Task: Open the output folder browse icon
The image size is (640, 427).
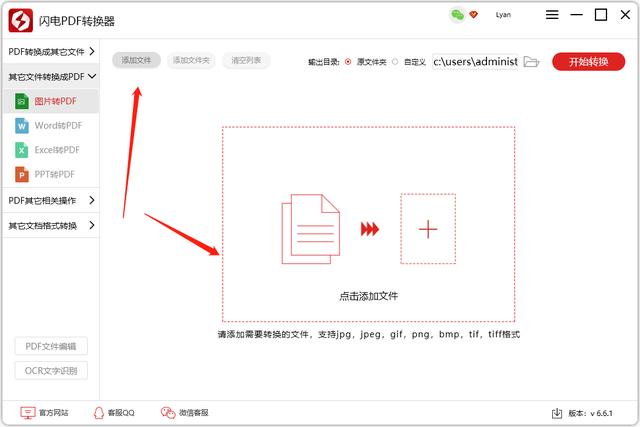Action: (x=531, y=61)
